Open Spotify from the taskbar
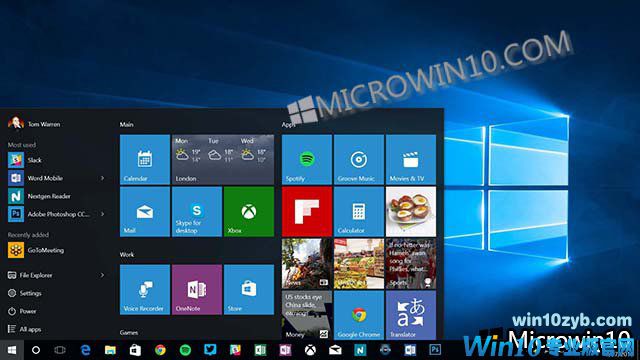640x360 pixels. coord(185,350)
